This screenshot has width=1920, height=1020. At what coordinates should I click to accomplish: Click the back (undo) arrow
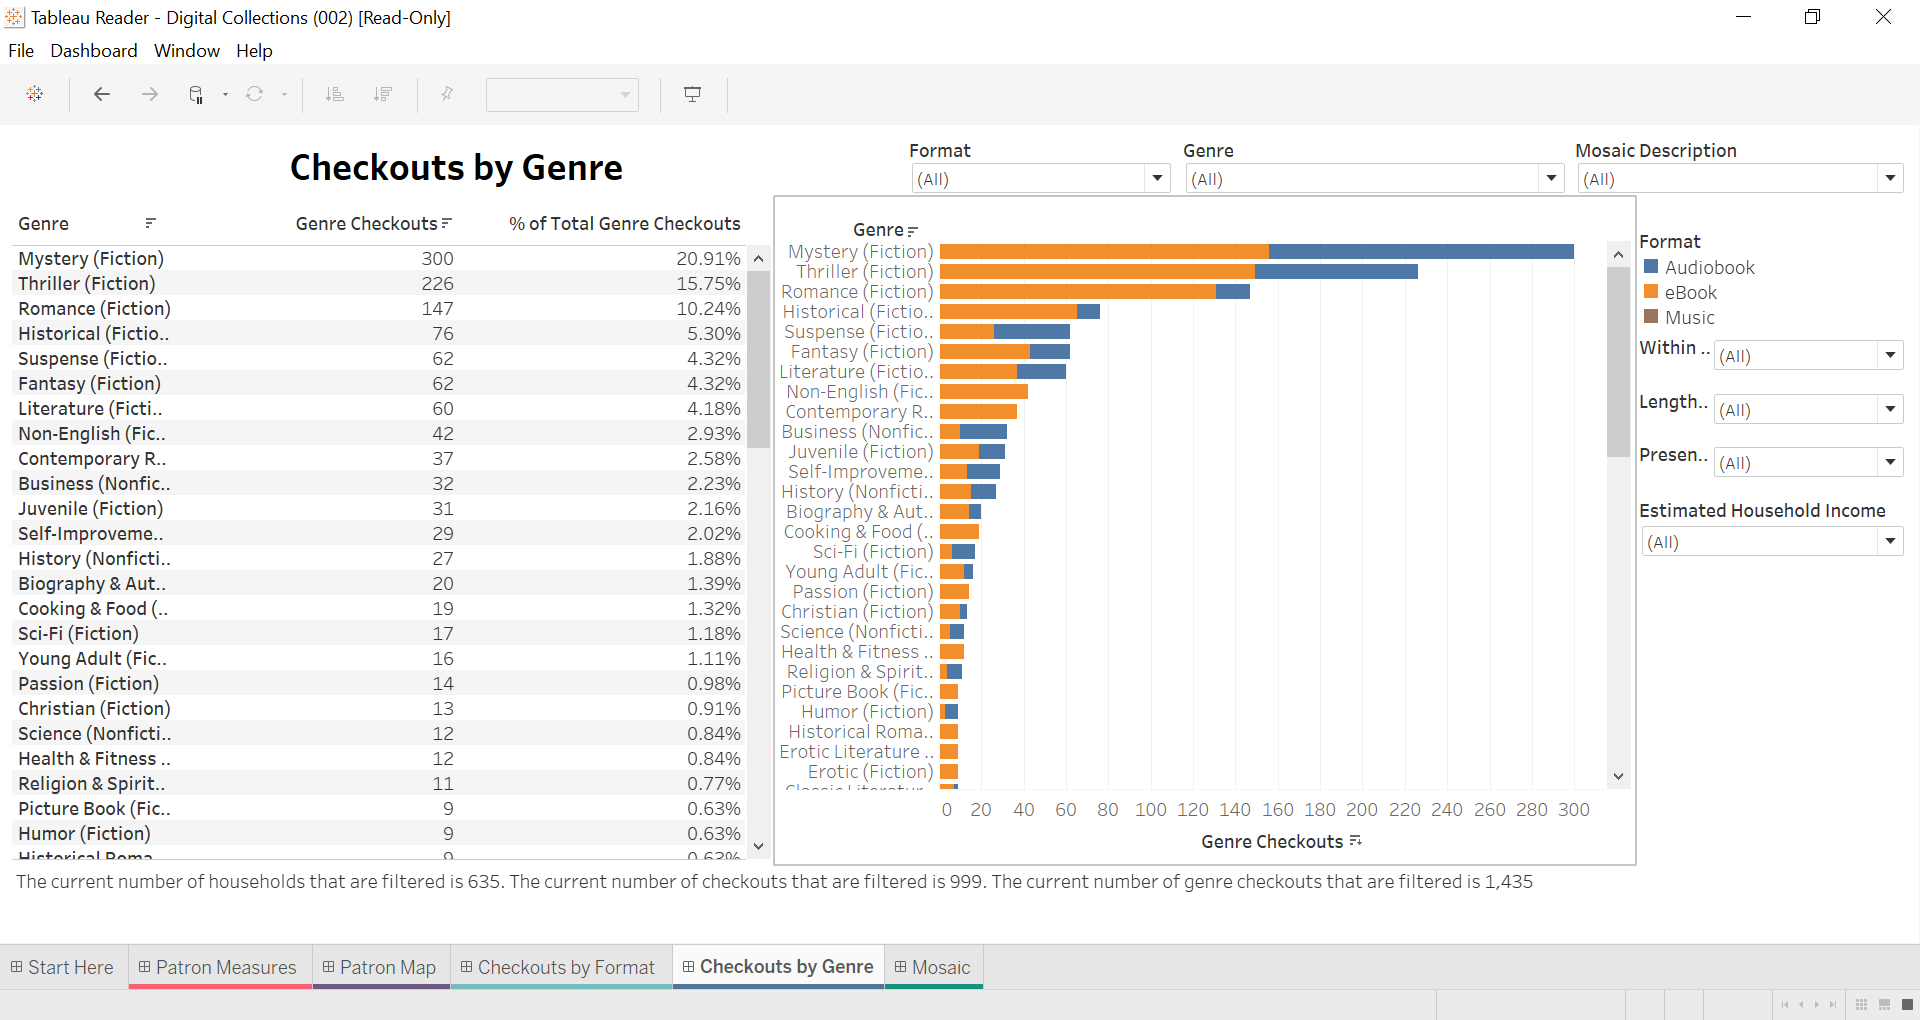tap(101, 94)
